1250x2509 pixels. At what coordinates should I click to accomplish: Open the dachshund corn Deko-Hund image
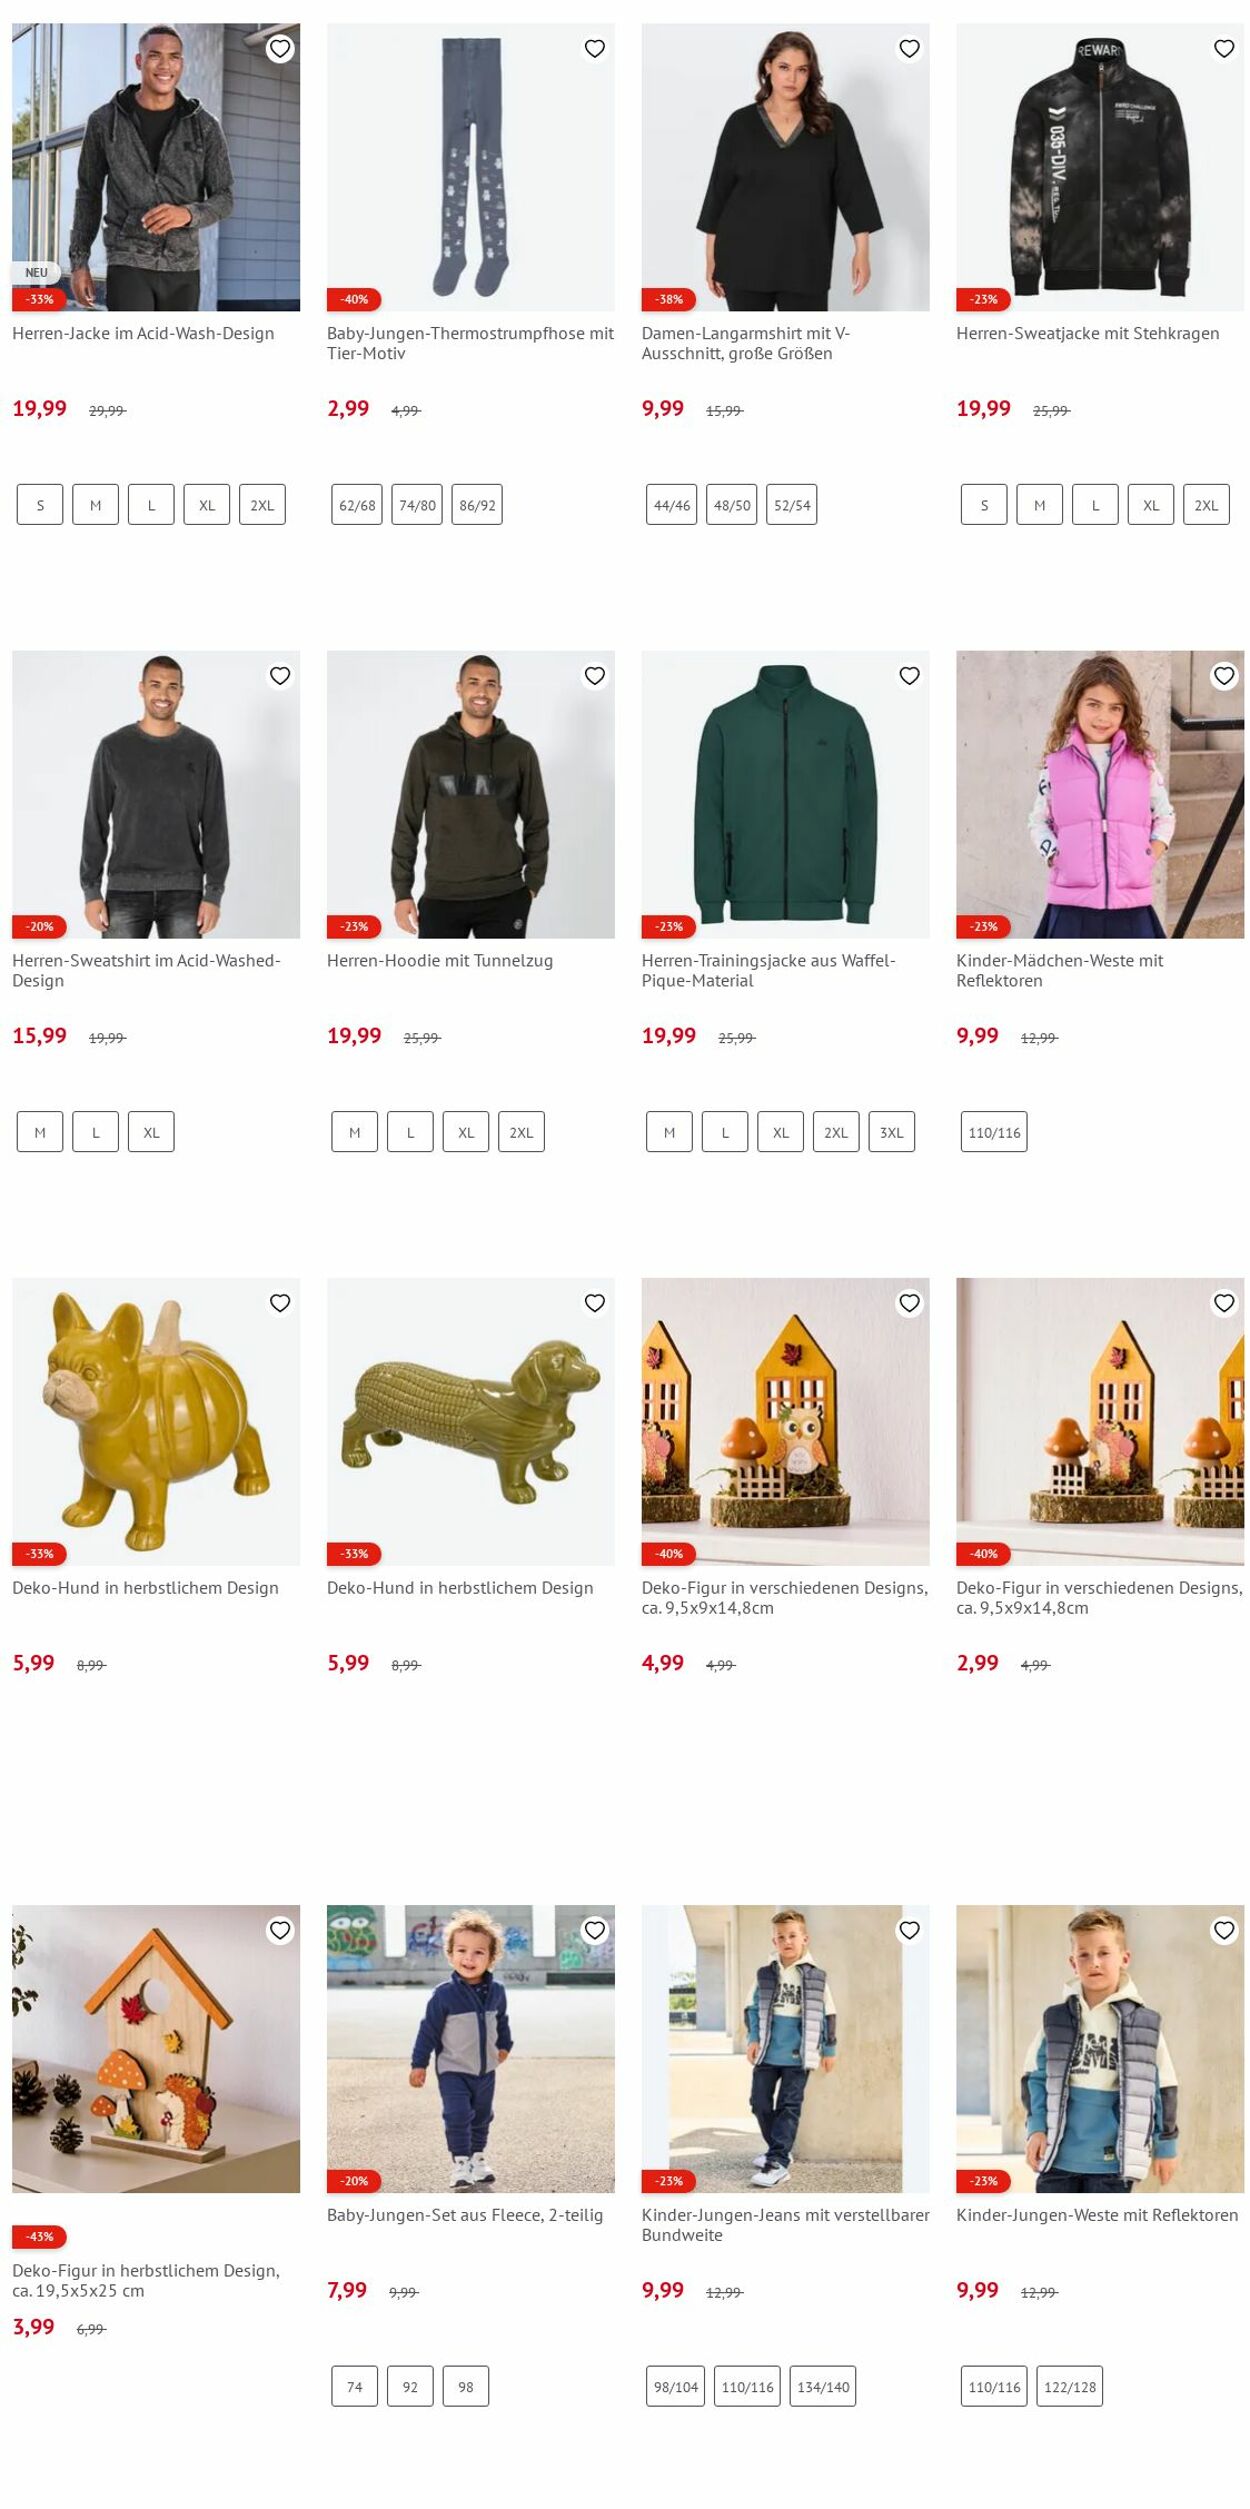[x=471, y=1422]
